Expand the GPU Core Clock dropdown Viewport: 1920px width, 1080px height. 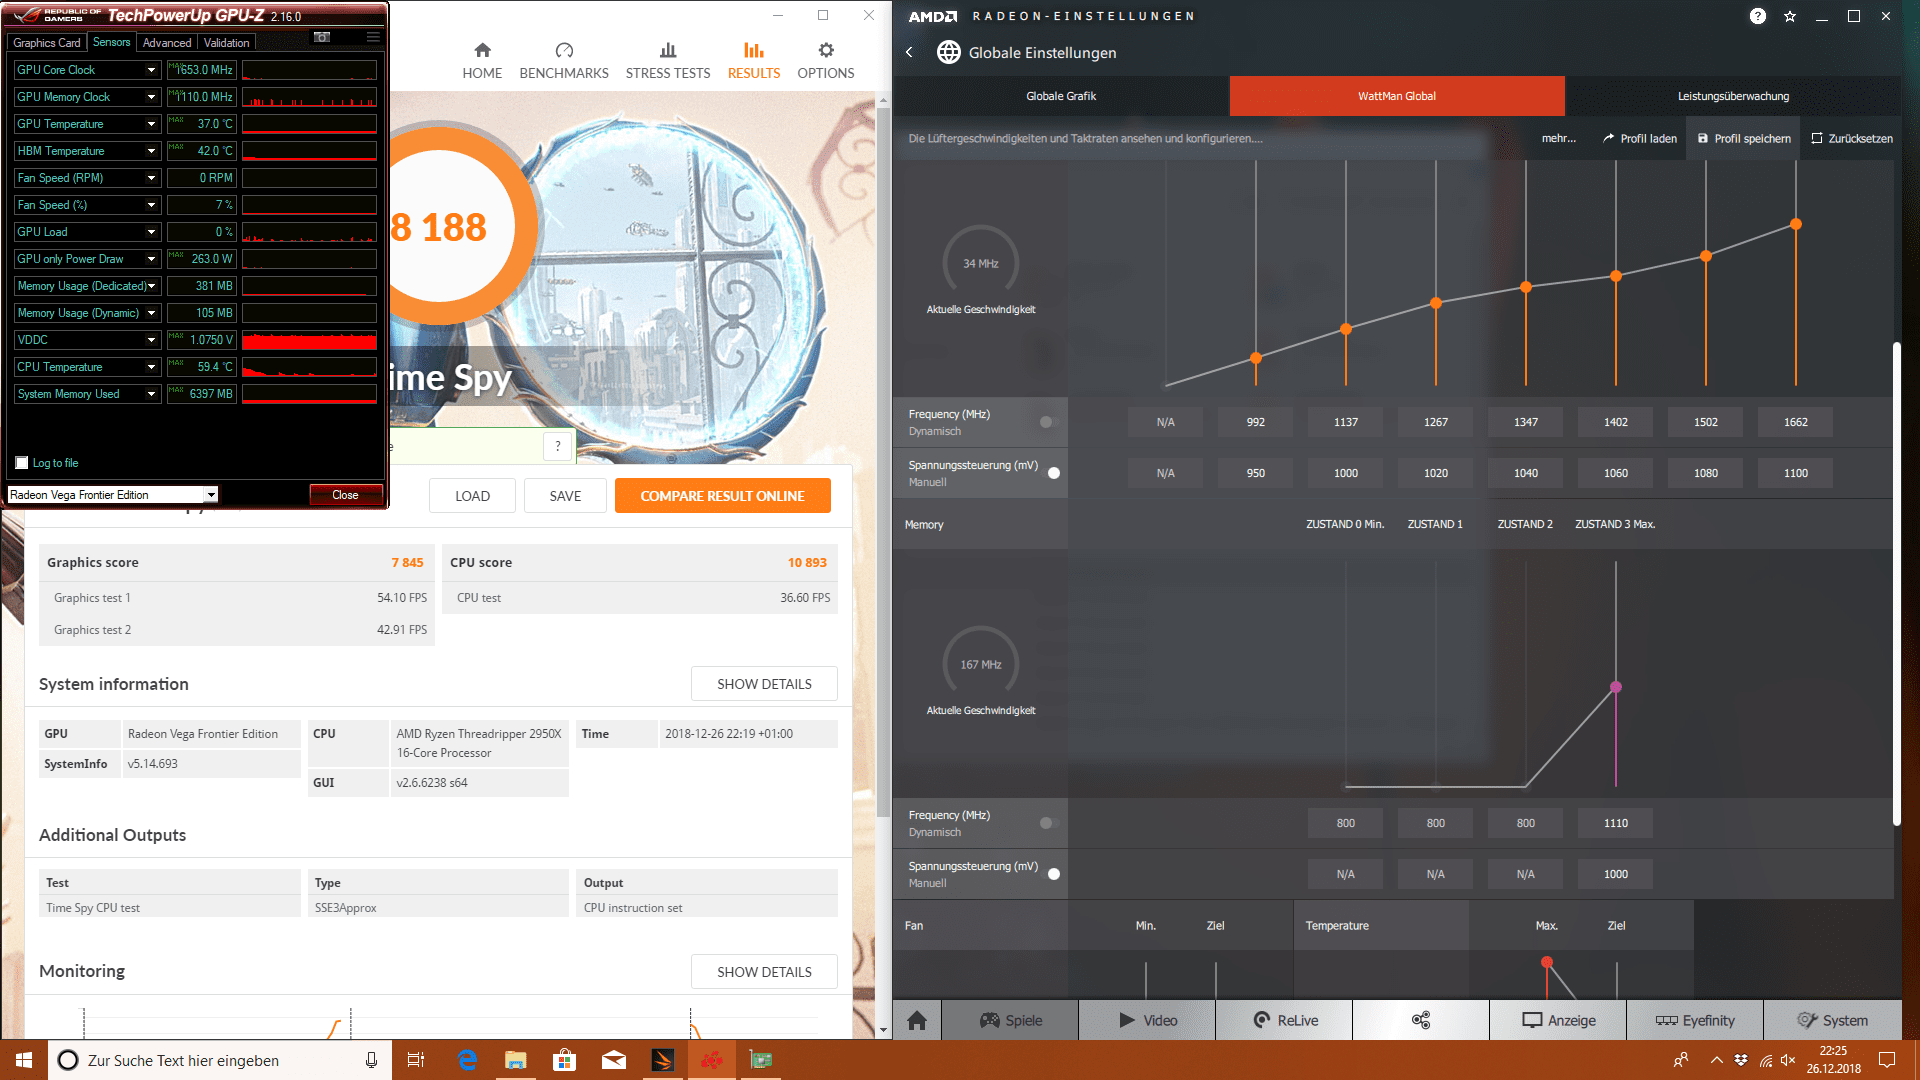tap(151, 70)
